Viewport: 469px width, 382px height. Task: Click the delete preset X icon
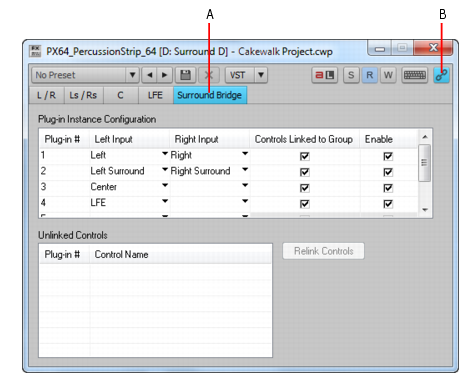[209, 75]
